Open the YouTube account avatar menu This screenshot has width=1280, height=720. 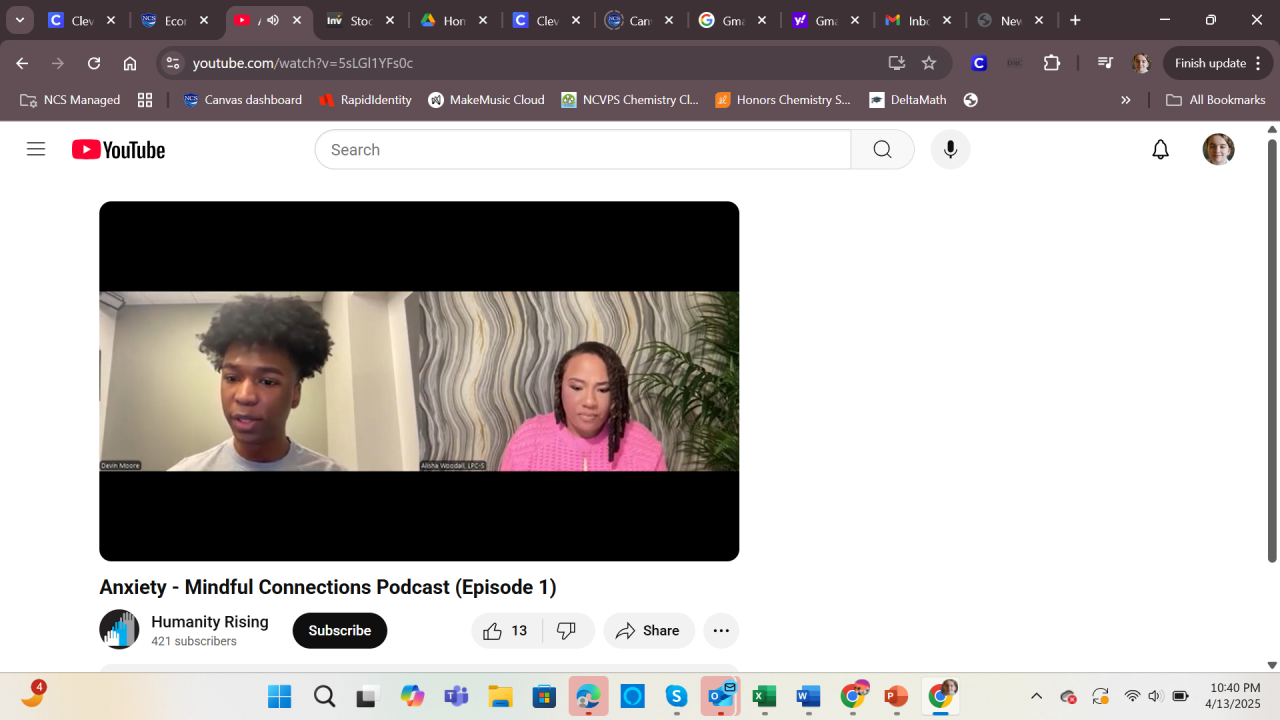point(1218,149)
